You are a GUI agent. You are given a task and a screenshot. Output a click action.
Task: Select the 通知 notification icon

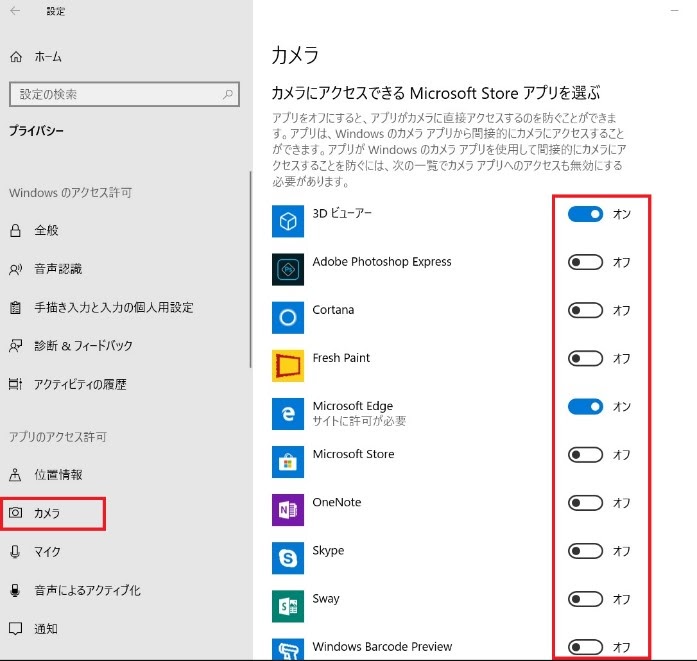[16, 629]
